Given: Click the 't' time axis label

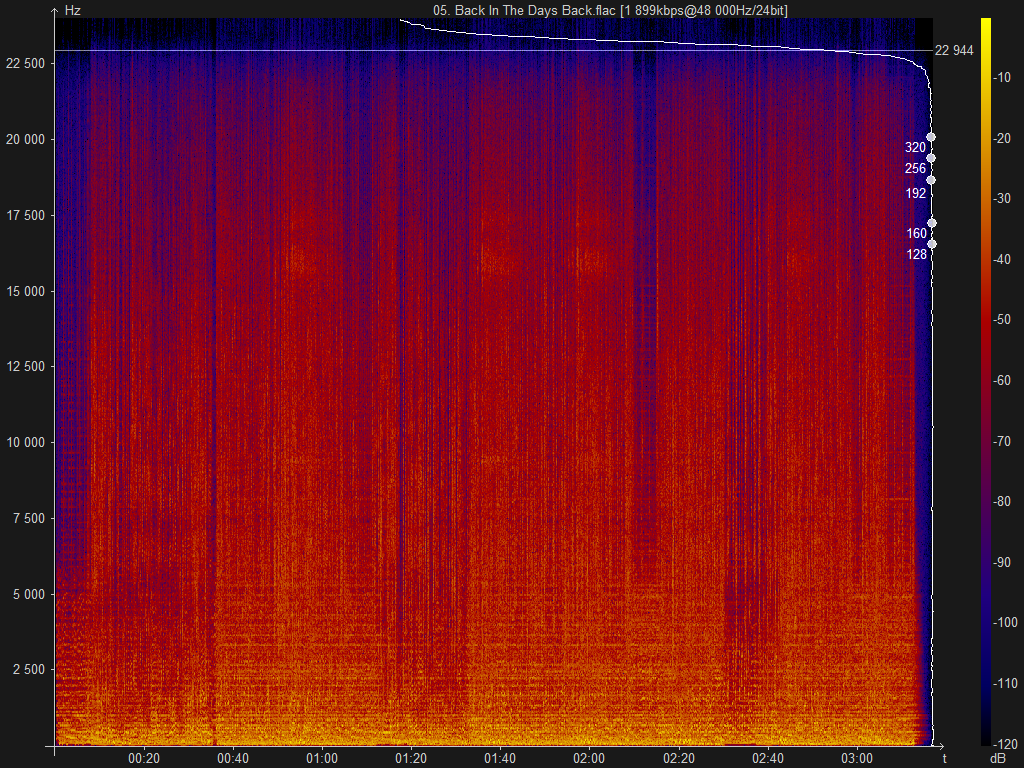Looking at the screenshot, I should (944, 759).
